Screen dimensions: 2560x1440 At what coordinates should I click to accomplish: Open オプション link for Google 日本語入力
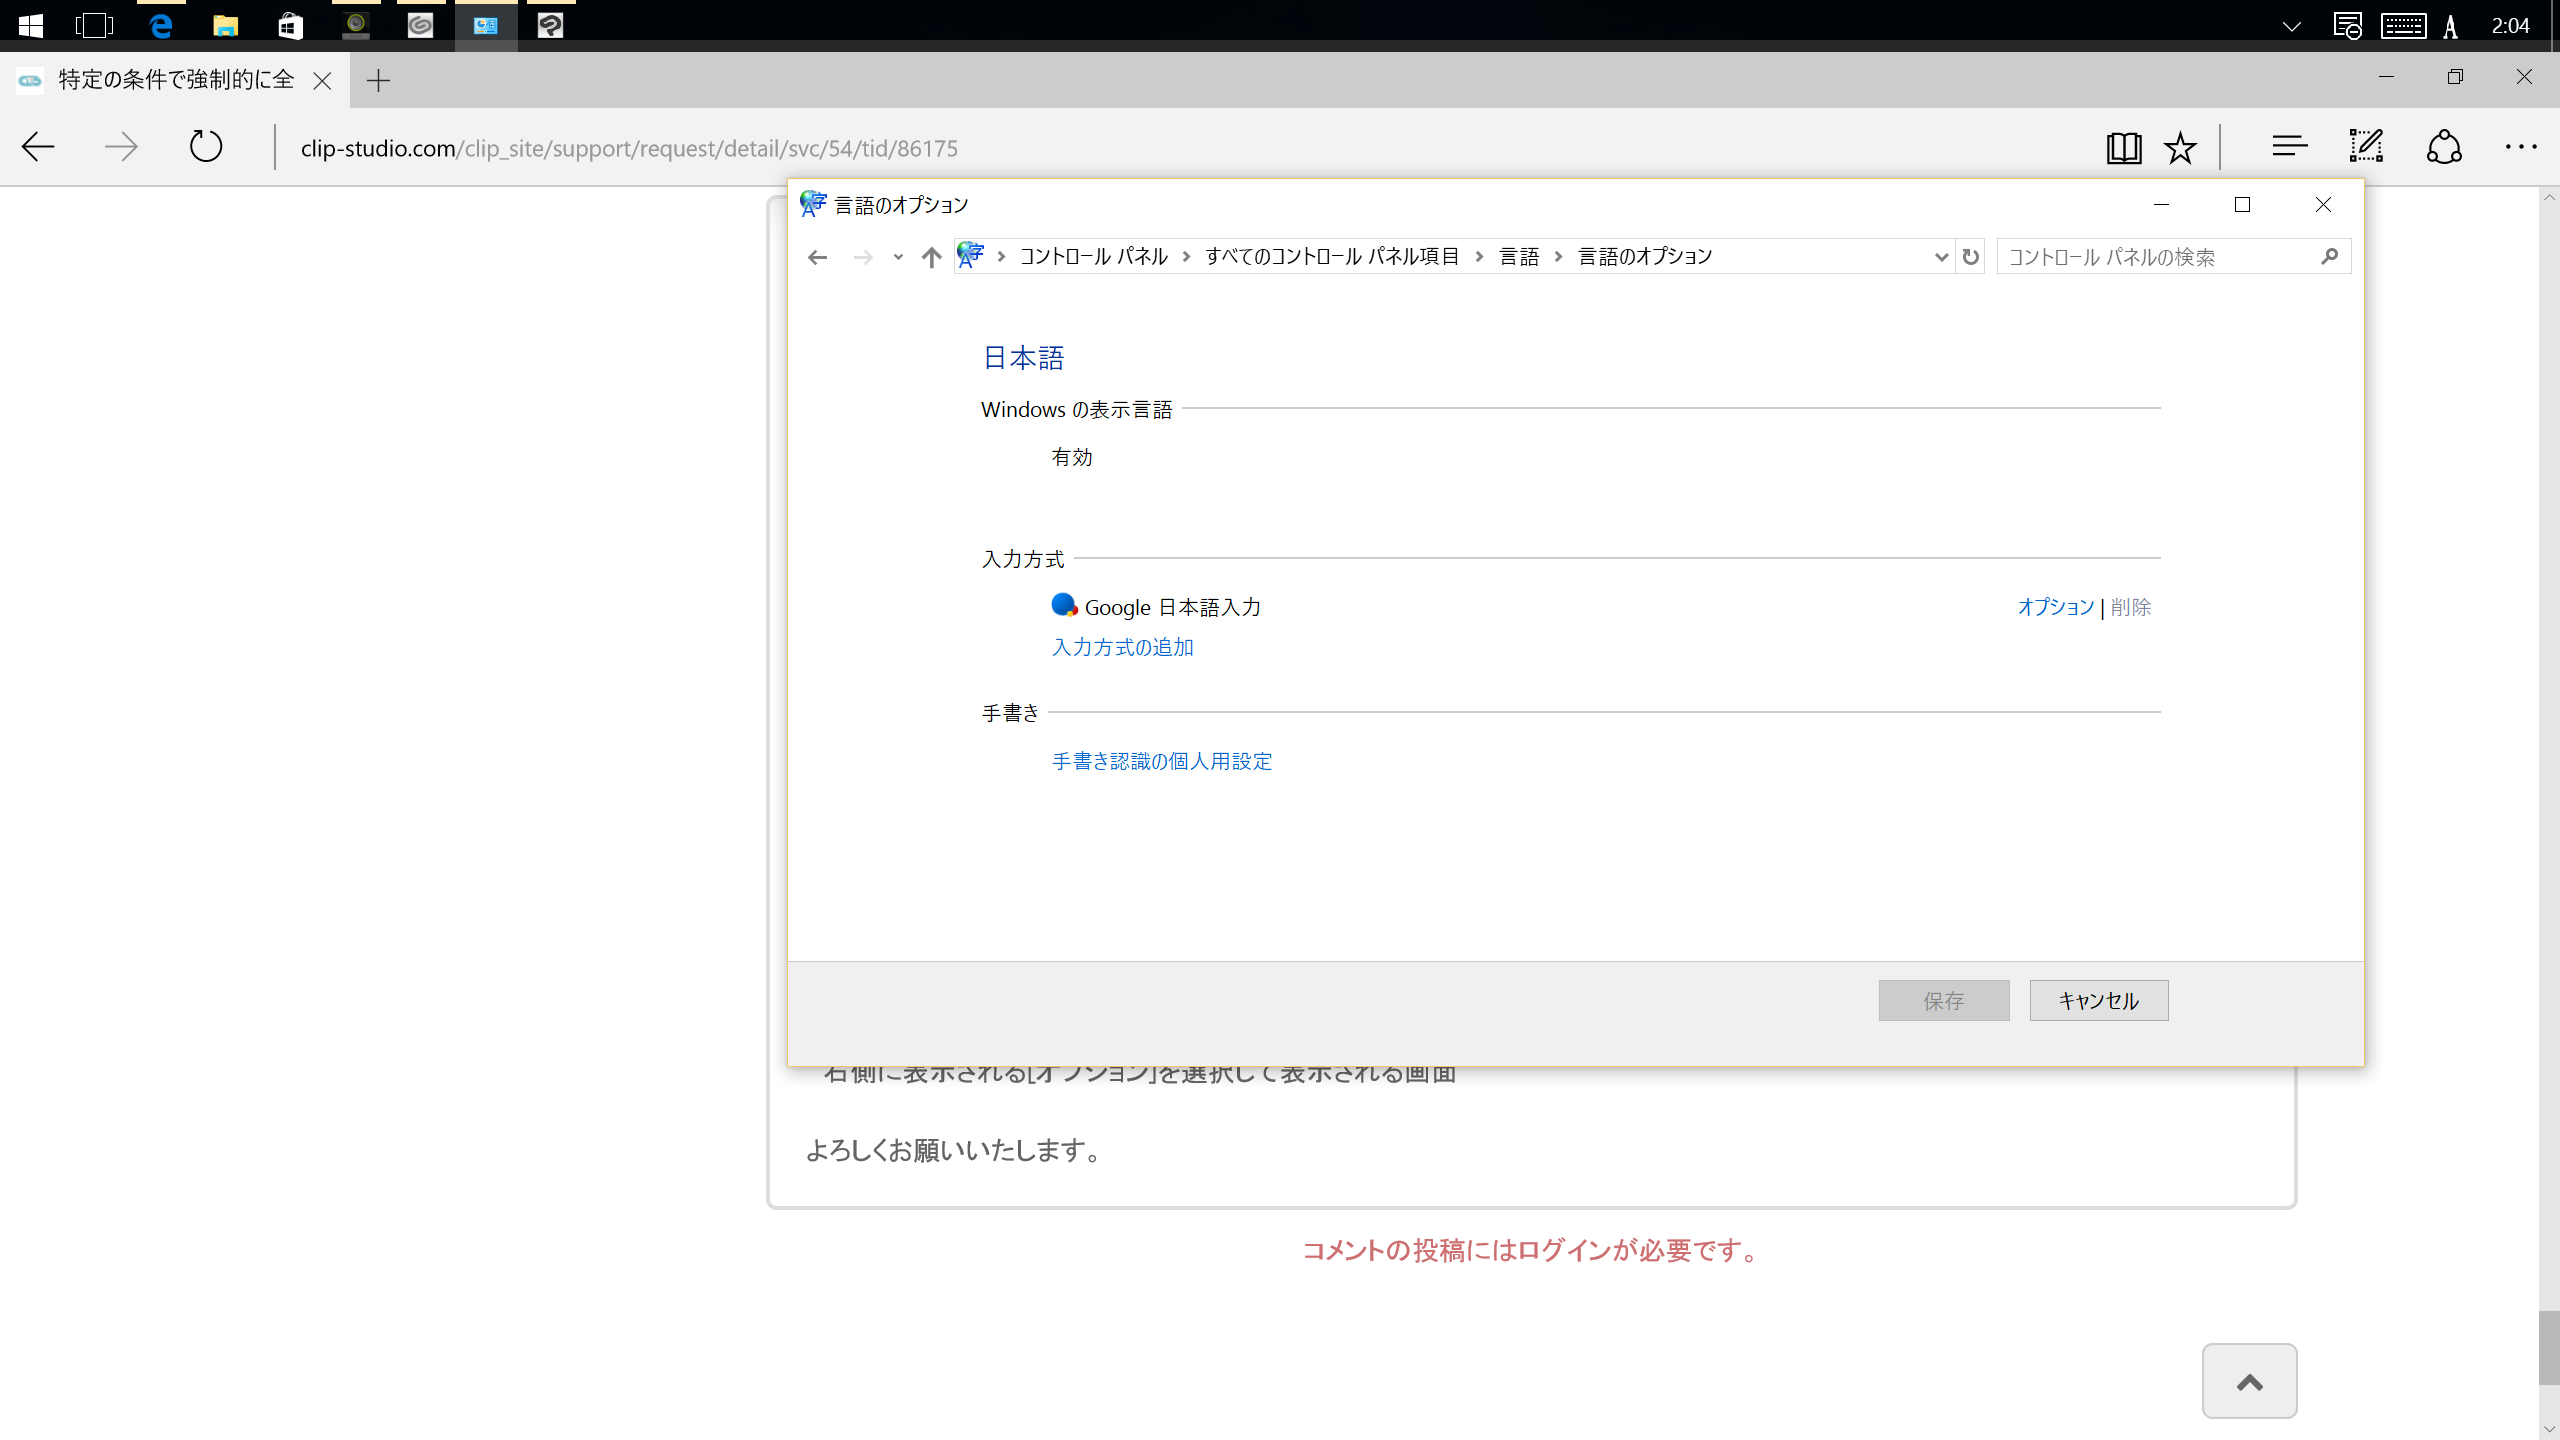point(2055,607)
